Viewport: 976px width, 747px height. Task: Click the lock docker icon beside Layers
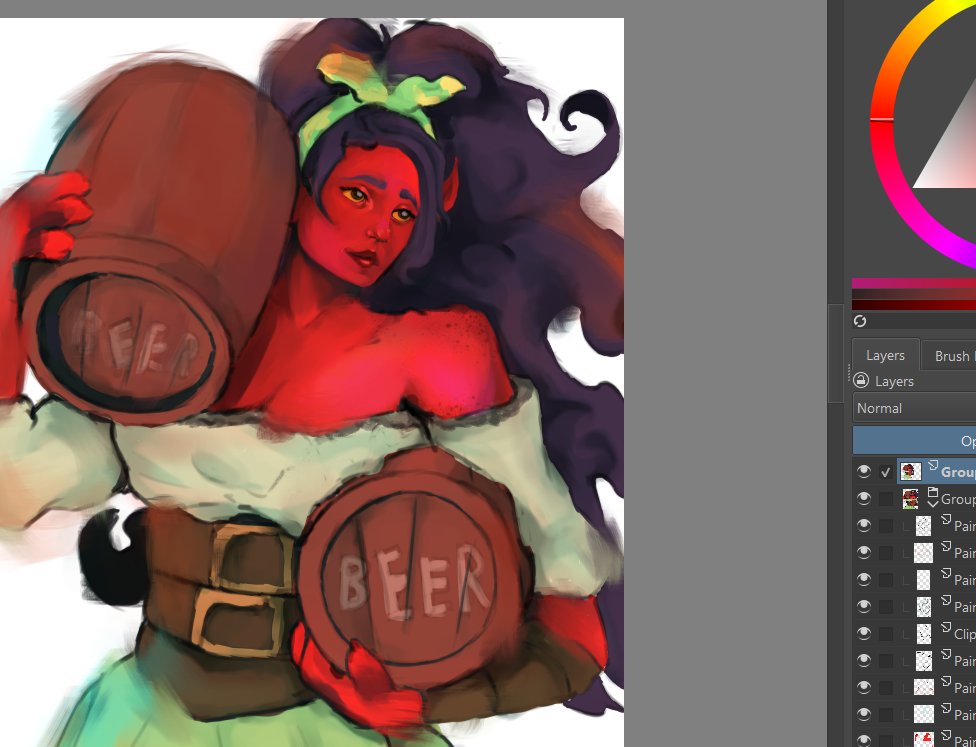[861, 380]
